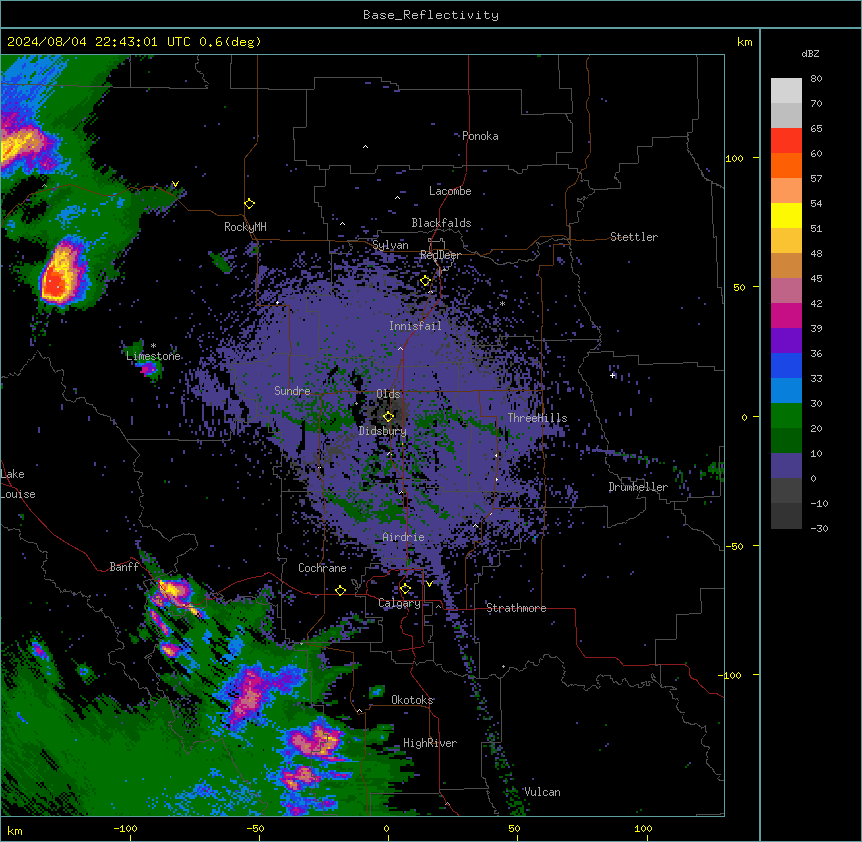Click the Drumheller label
Screen dimensions: 862x842
coord(638,487)
